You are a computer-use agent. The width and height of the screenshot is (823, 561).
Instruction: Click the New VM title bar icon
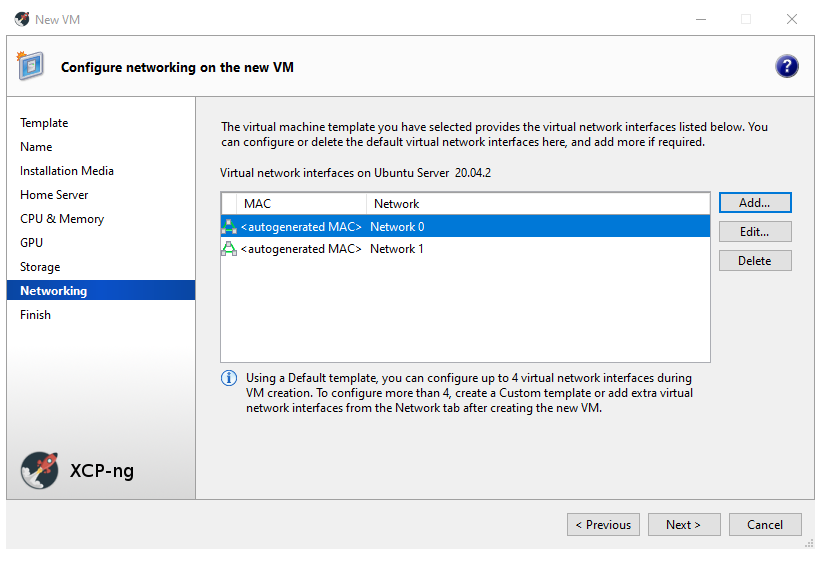pyautogui.click(x=21, y=19)
